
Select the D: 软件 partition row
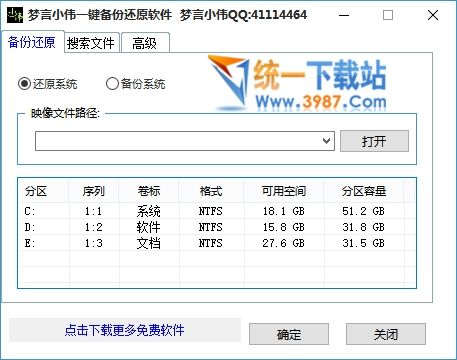coord(217,227)
